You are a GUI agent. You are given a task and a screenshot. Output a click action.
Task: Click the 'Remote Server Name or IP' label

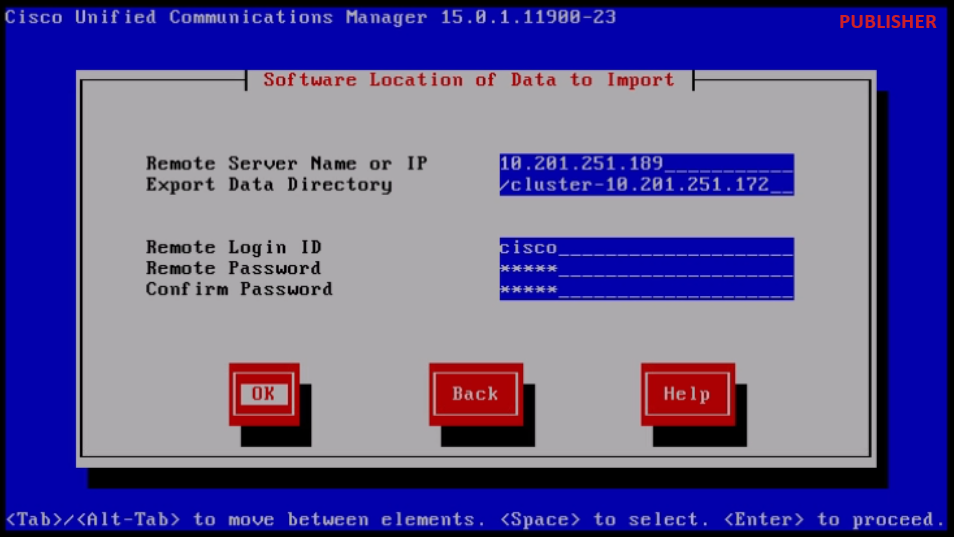click(287, 164)
